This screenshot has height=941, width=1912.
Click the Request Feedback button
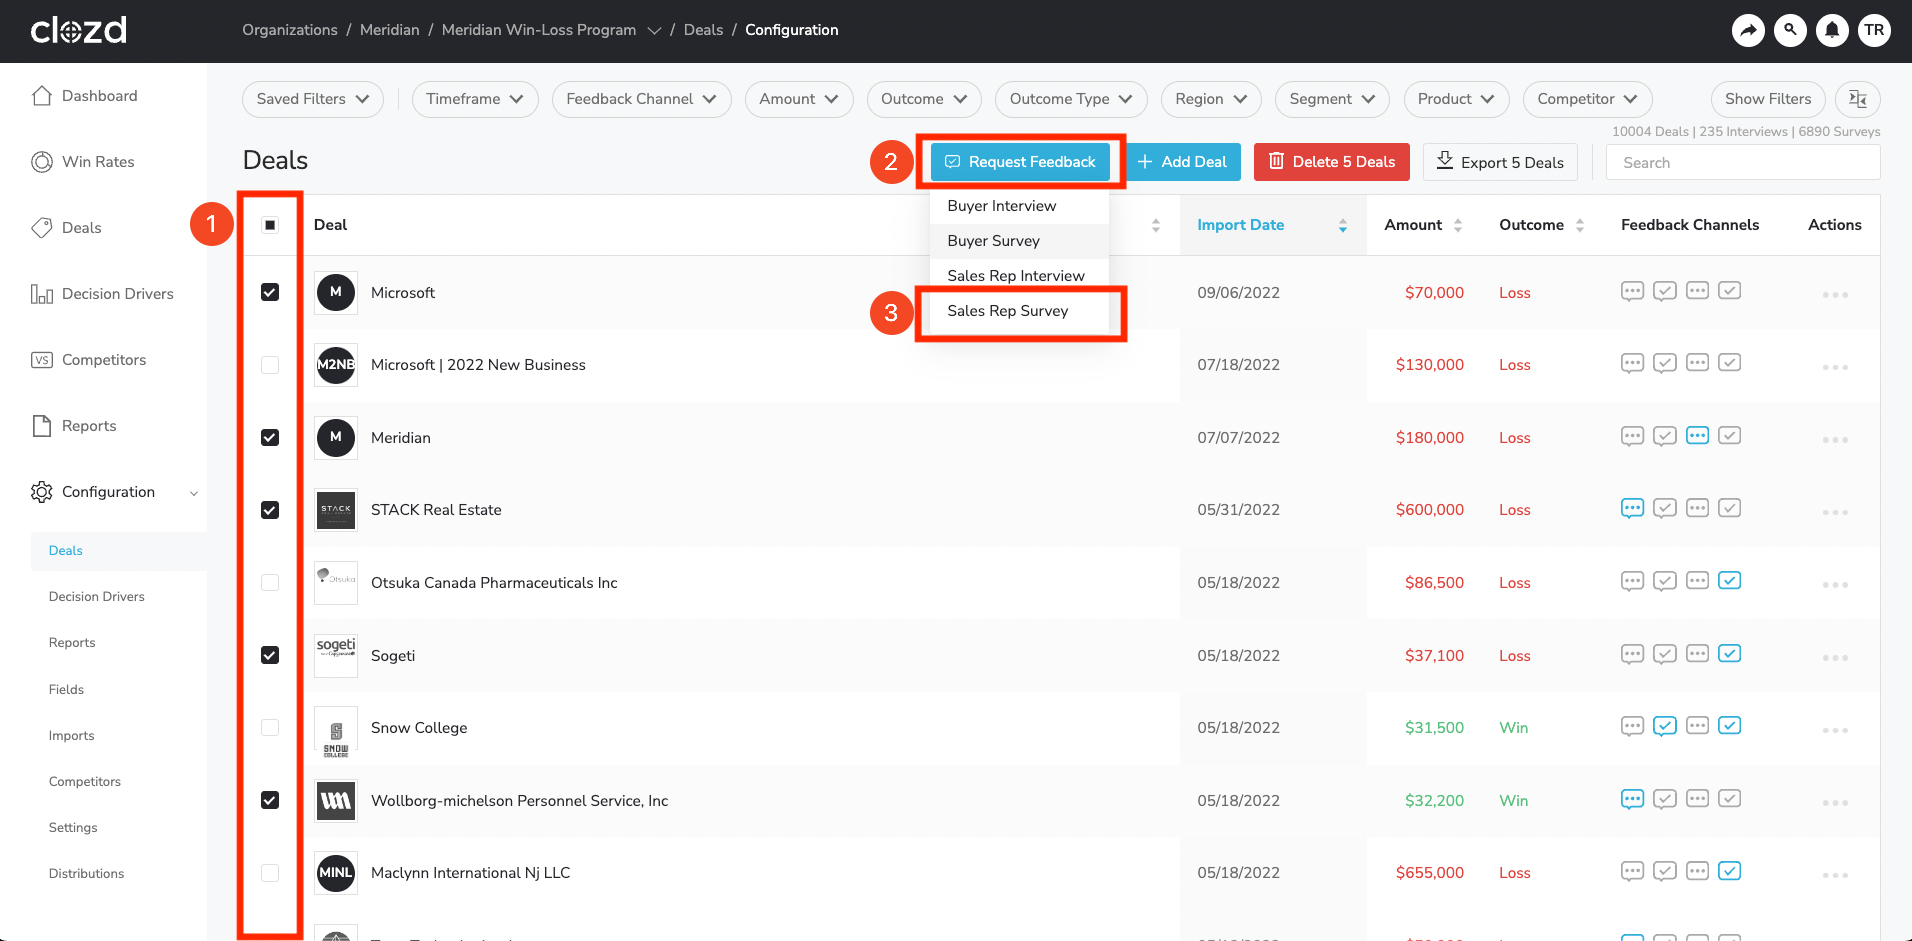[1020, 162]
